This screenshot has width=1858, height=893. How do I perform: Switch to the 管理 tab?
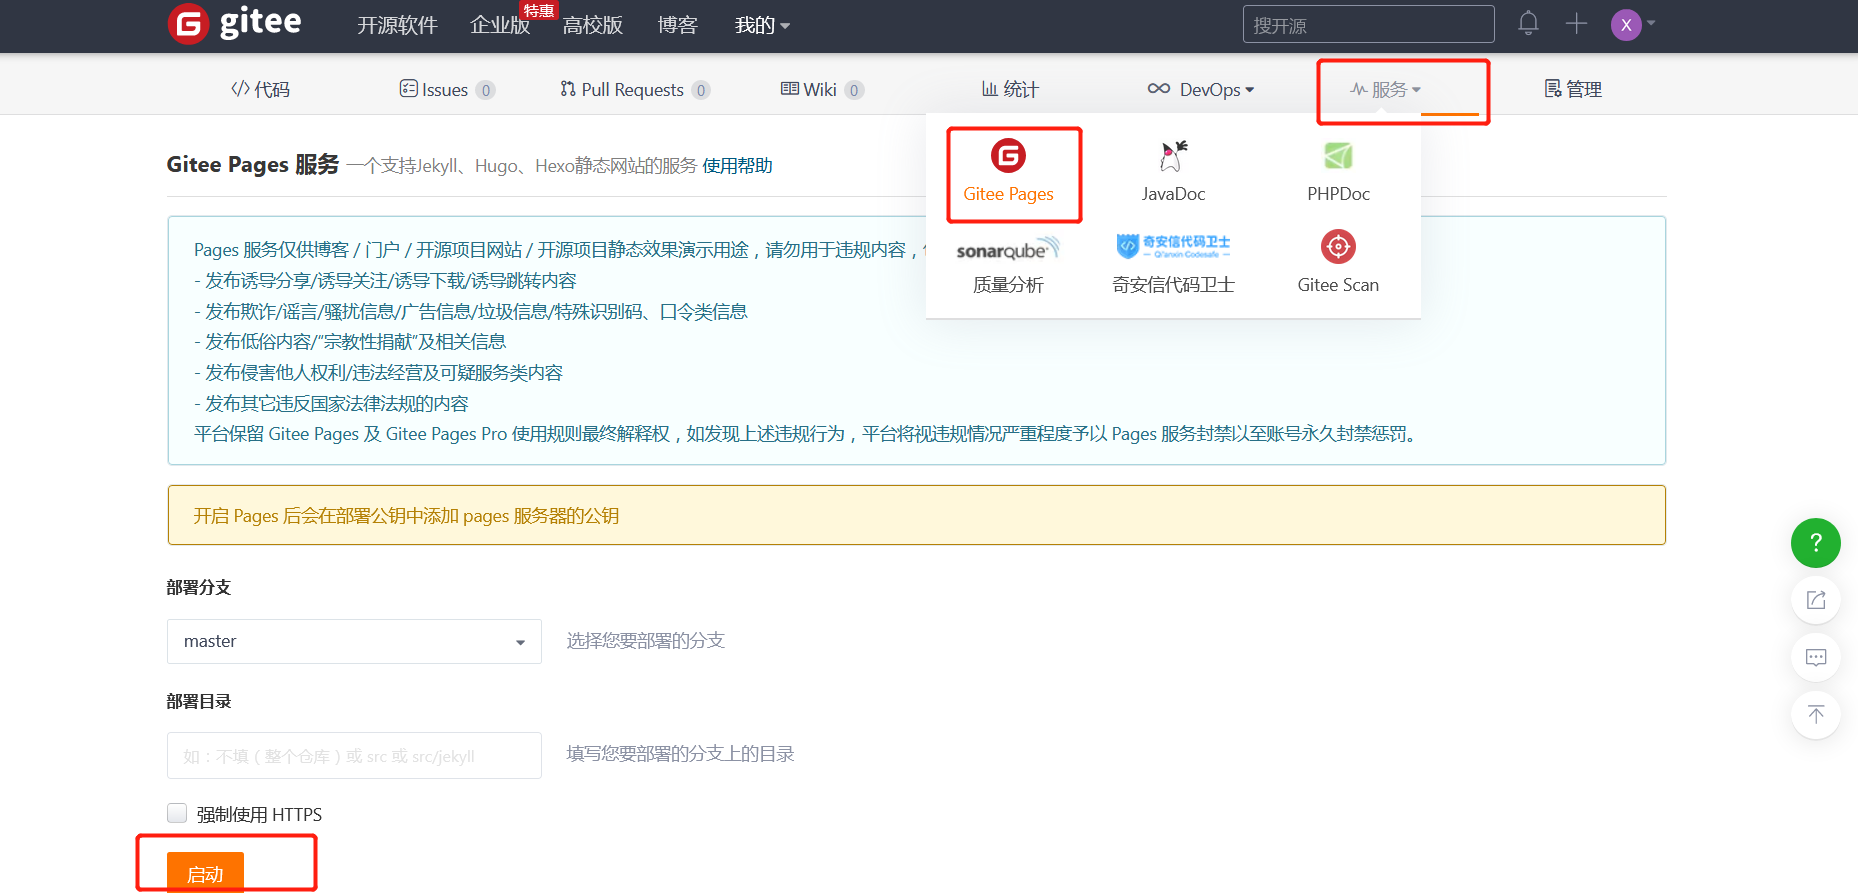1573,89
